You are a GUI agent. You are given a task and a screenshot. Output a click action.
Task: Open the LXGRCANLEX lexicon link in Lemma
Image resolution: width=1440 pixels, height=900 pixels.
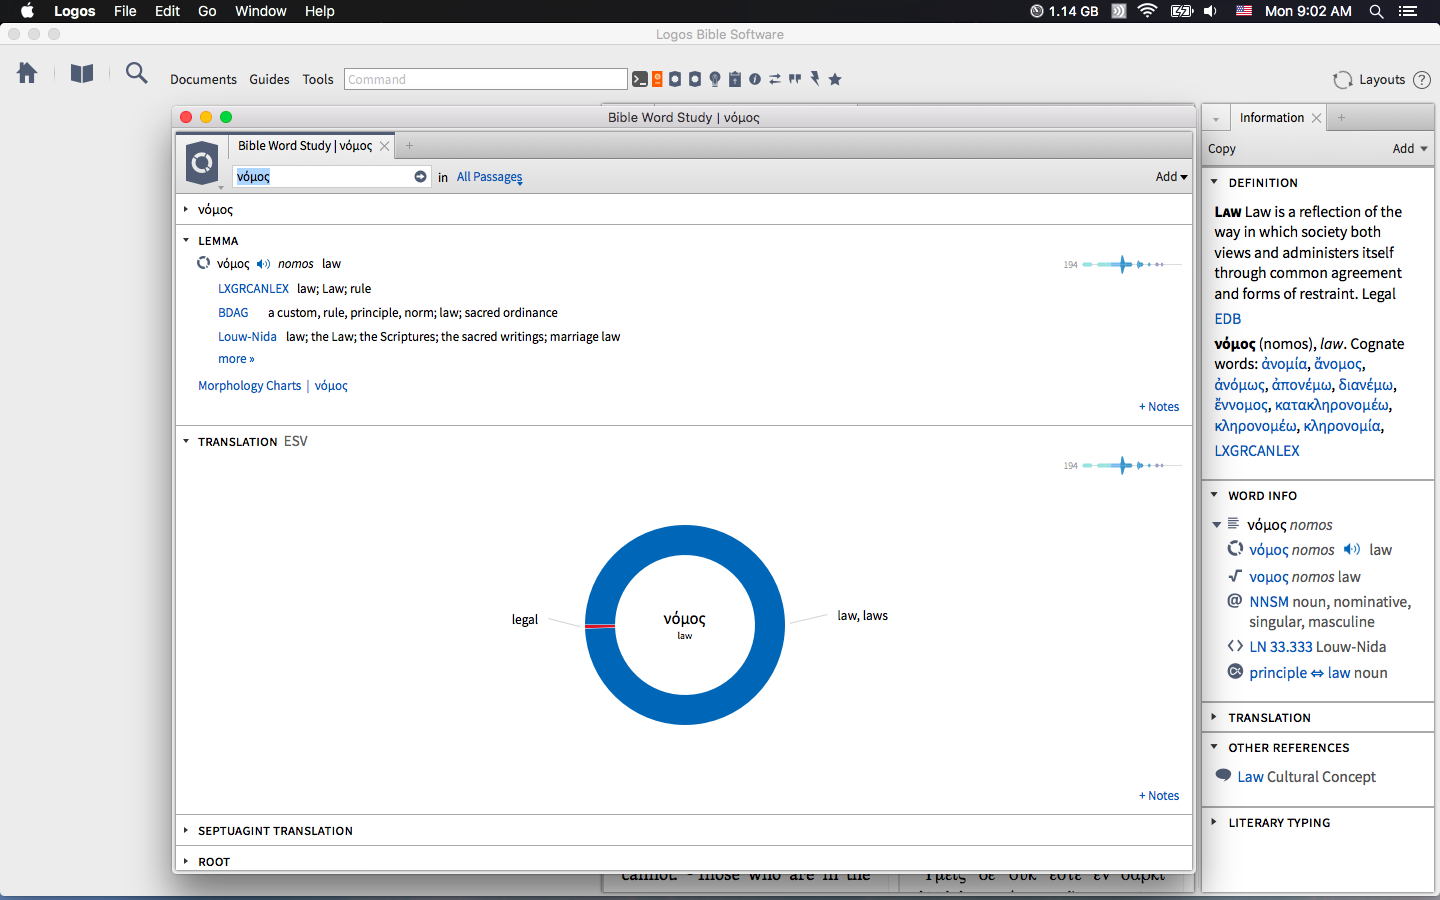point(253,288)
